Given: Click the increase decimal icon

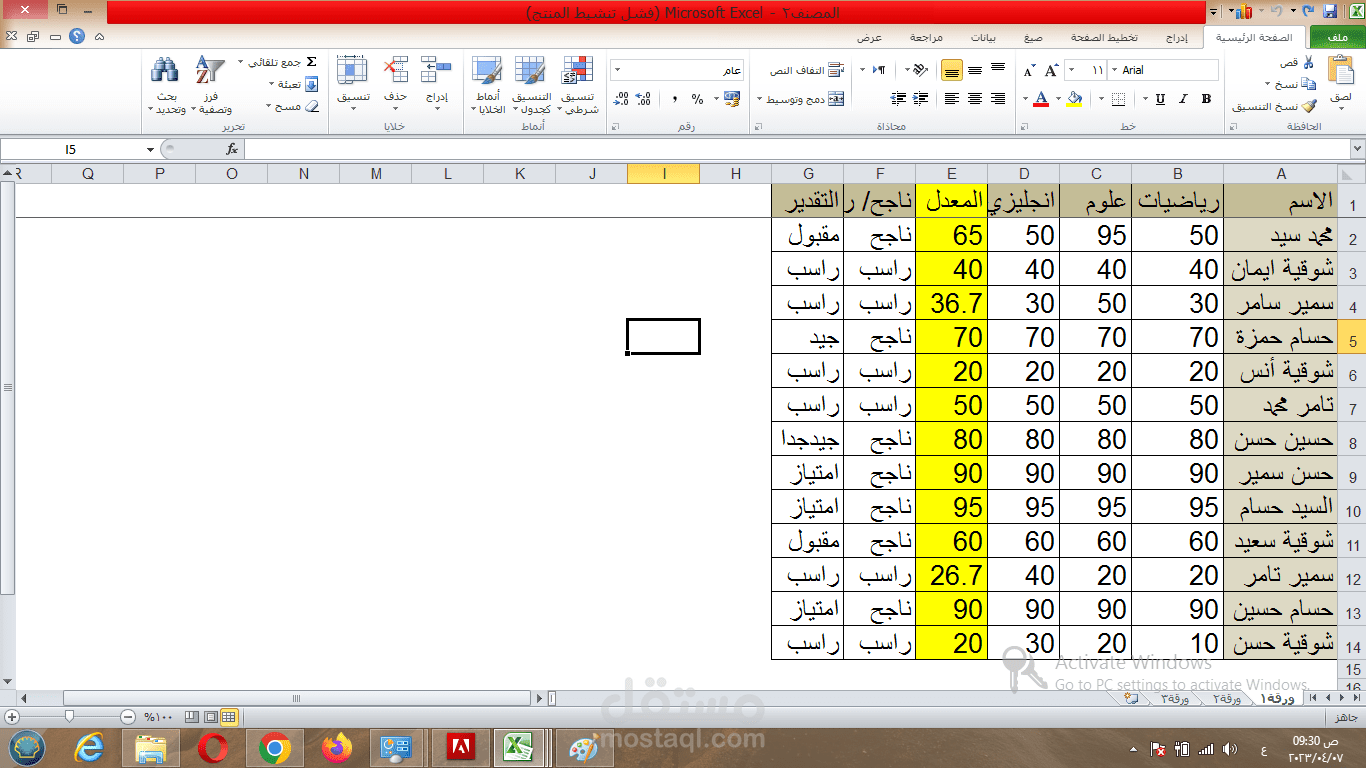Looking at the screenshot, I should [x=645, y=99].
